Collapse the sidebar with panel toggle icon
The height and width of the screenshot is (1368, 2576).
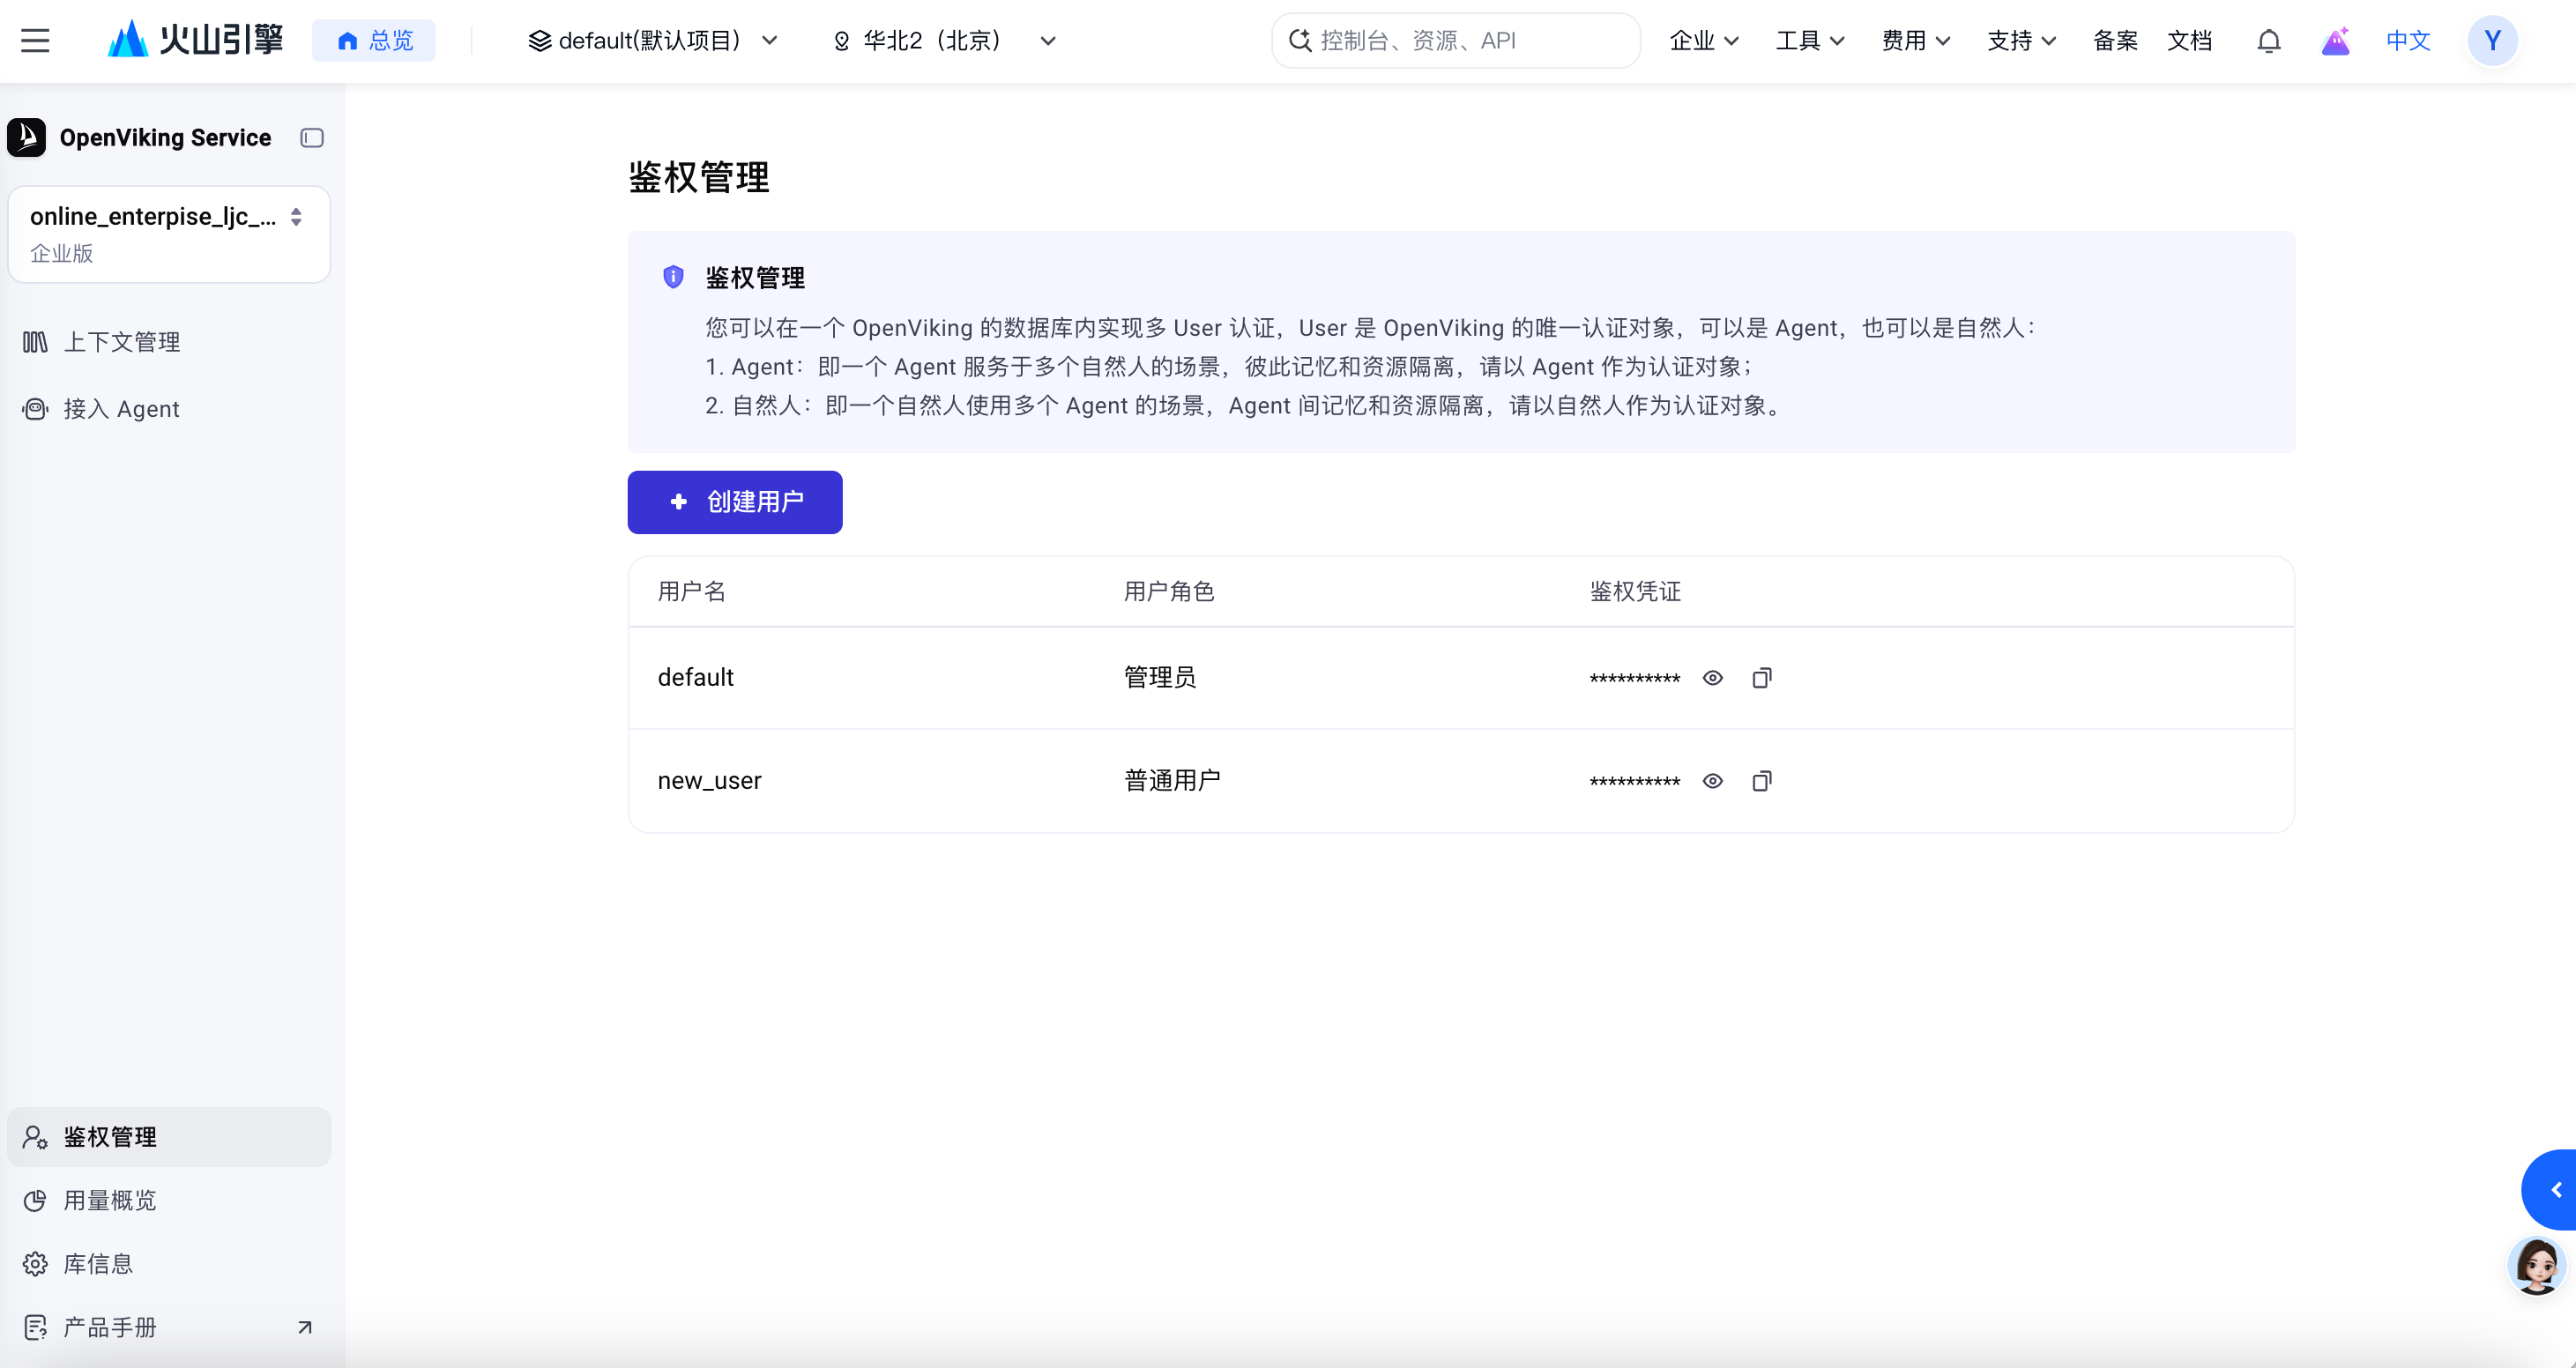pos(312,138)
